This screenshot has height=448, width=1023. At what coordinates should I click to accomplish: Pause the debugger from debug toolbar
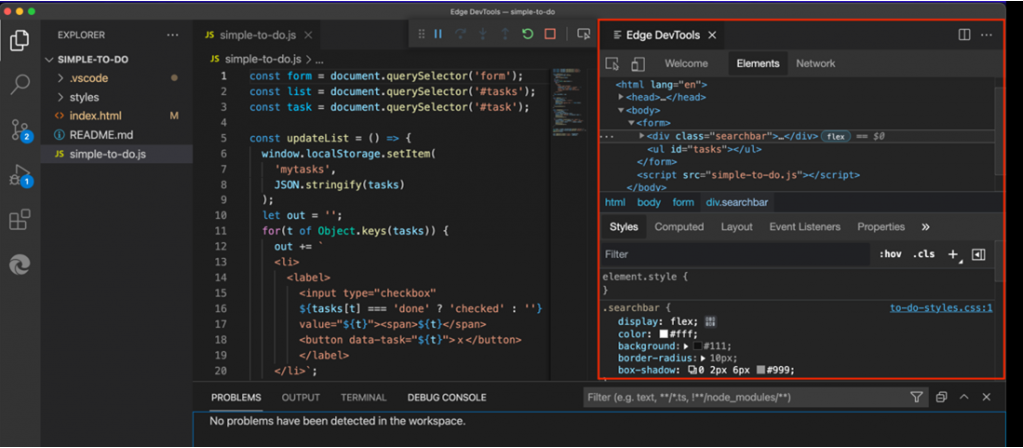pyautogui.click(x=437, y=34)
